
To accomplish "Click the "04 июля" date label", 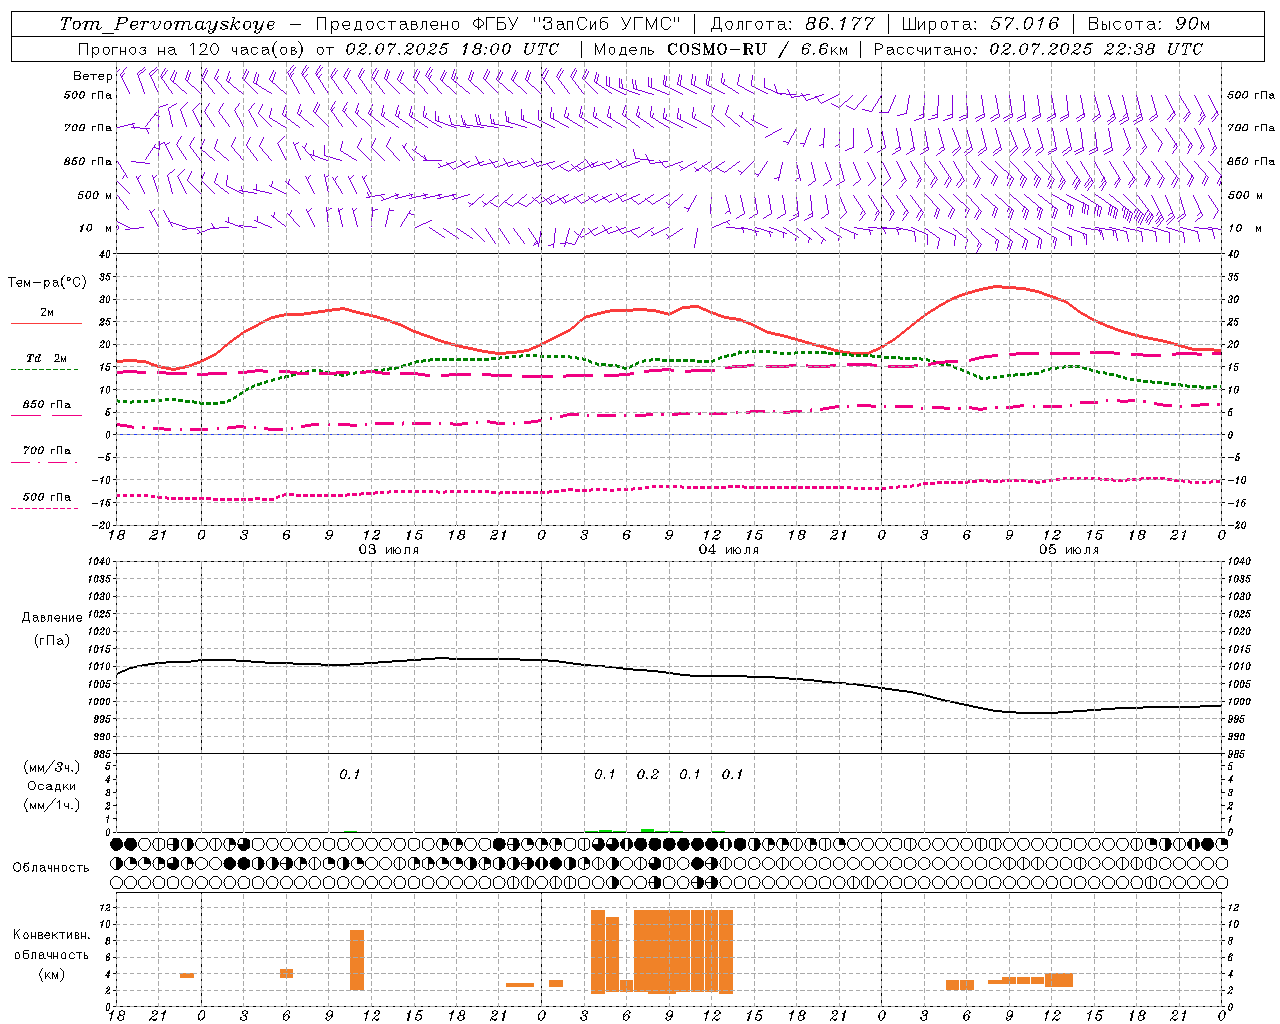I will [728, 550].
